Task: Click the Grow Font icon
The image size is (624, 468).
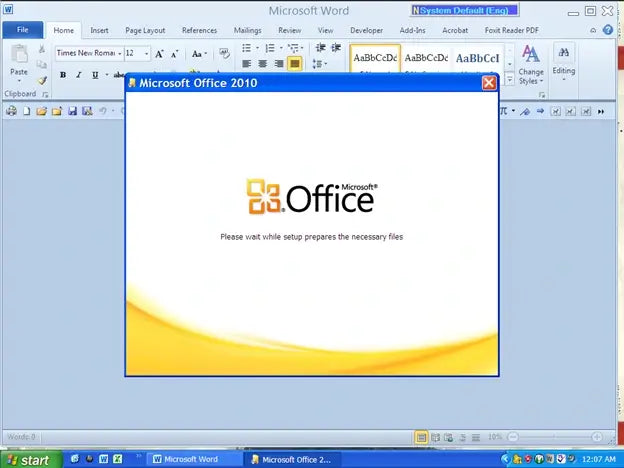Action: click(159, 54)
